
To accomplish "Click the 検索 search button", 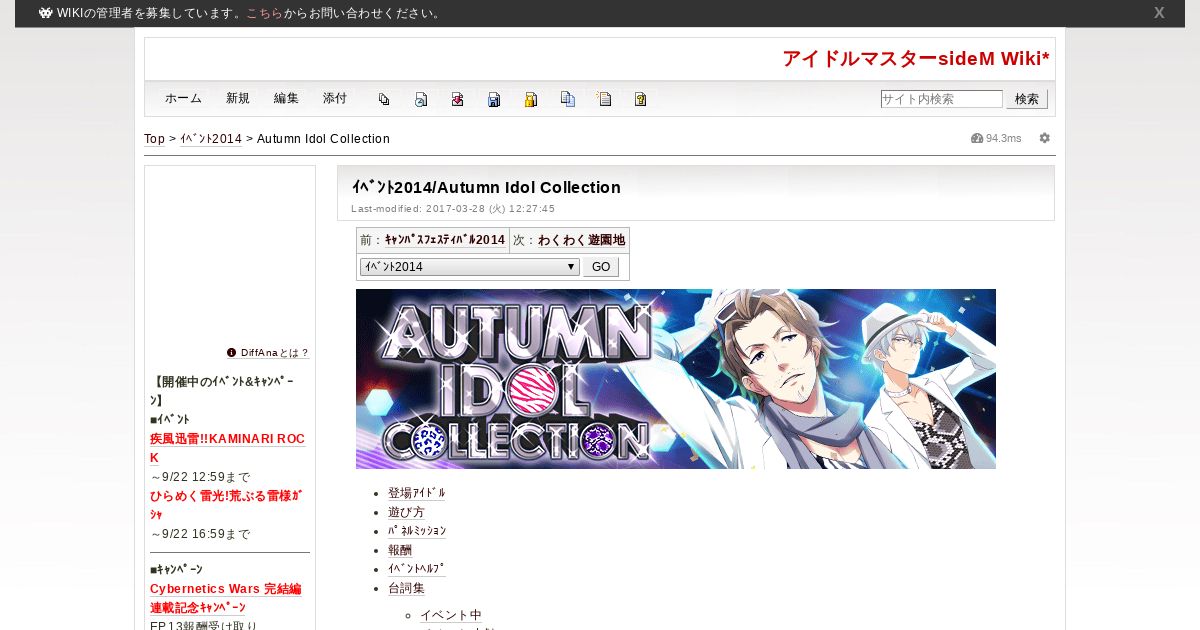I will click(x=1027, y=99).
